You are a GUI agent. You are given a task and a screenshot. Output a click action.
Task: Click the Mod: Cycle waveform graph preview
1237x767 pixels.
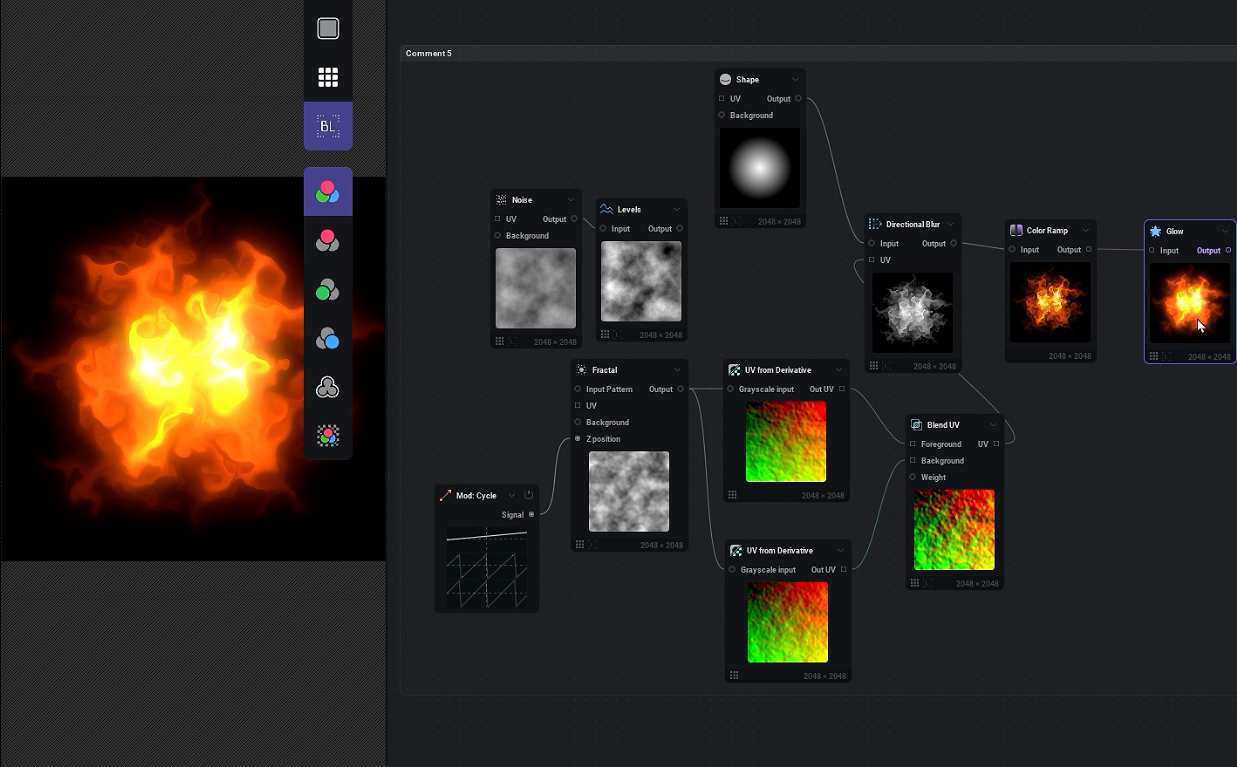click(486, 568)
